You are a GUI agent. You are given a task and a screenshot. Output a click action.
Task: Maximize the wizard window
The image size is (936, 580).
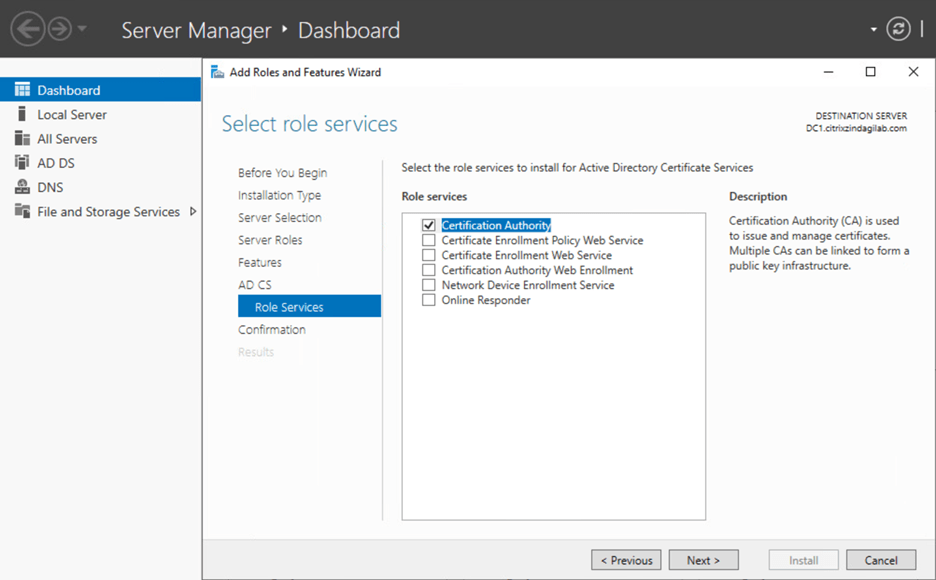pyautogui.click(x=870, y=72)
